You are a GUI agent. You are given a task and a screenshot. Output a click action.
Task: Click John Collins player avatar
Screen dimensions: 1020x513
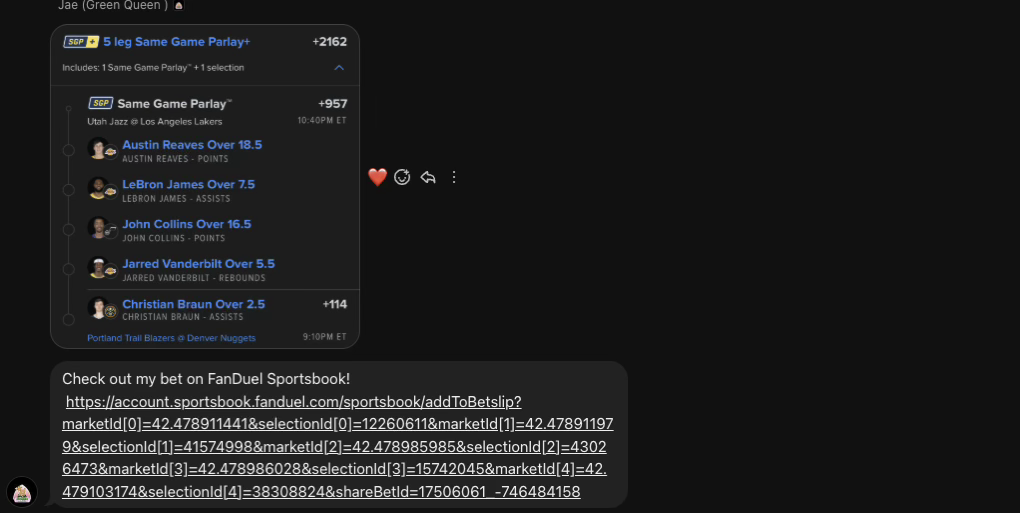click(101, 228)
